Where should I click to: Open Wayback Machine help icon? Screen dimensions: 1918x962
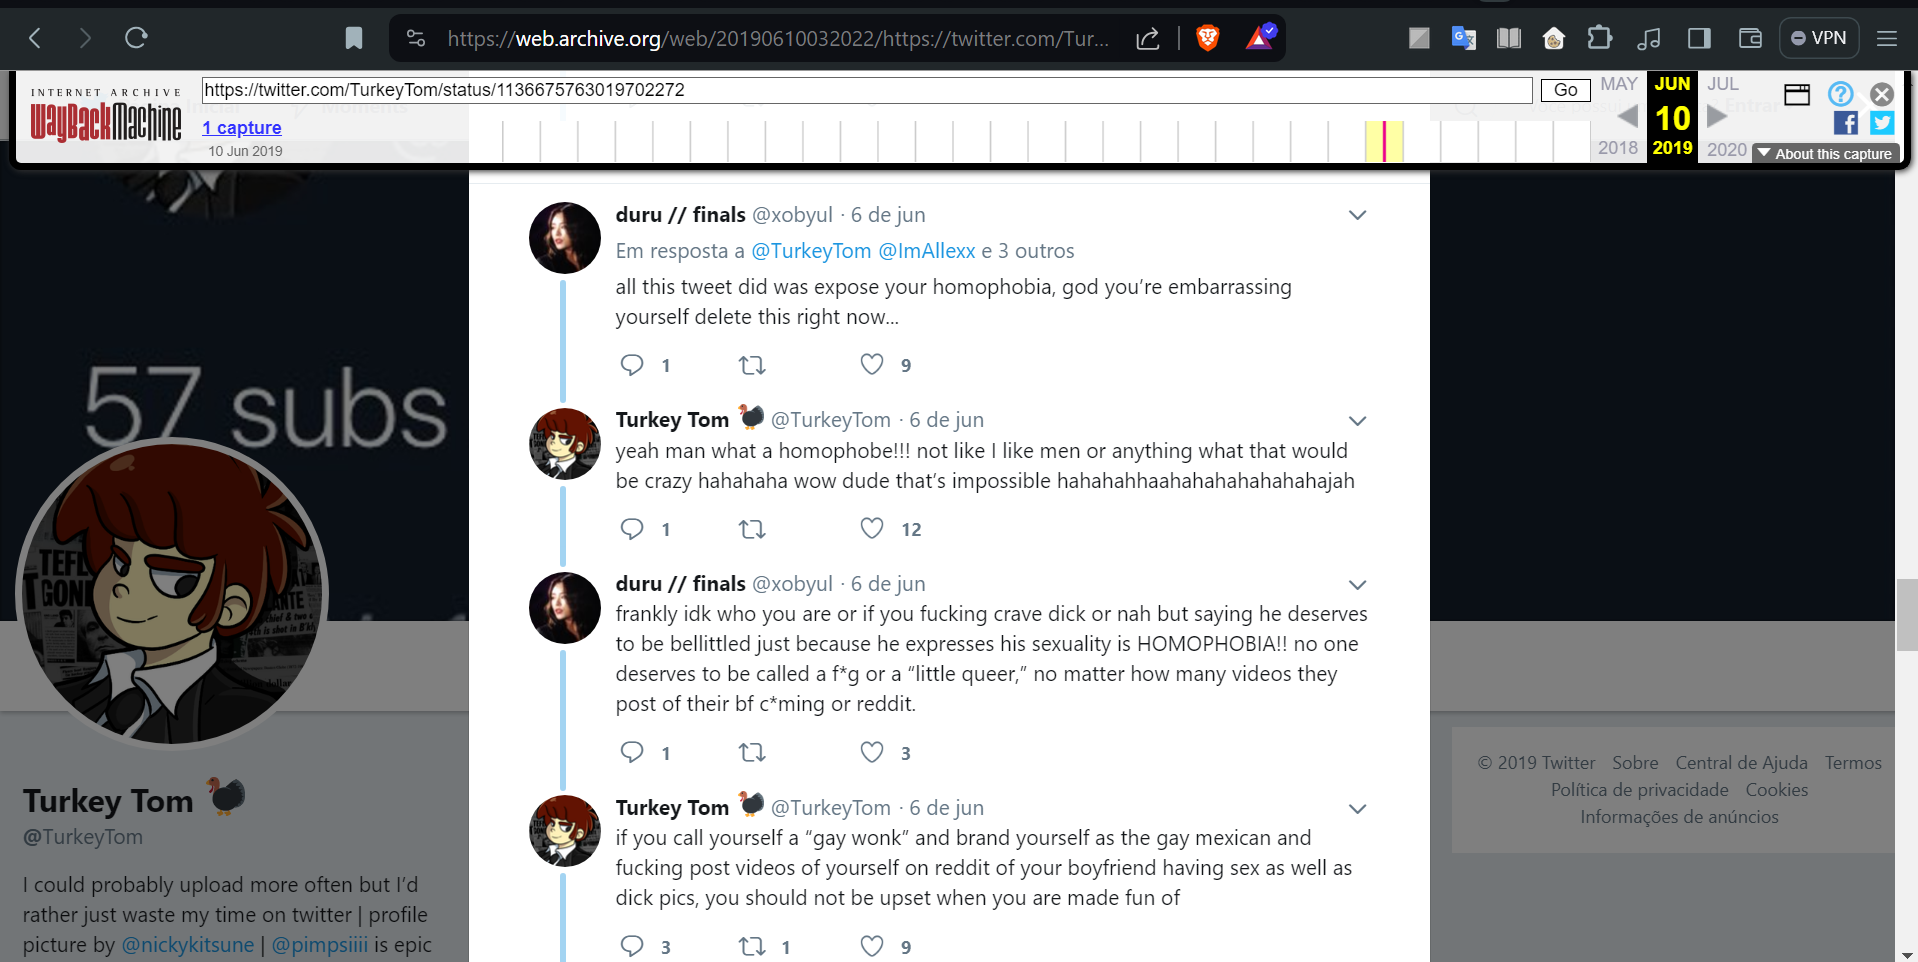click(1840, 94)
